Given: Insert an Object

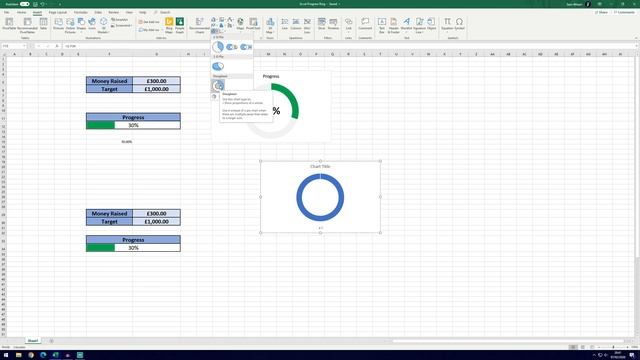Looking at the screenshot, I should (431, 24).
